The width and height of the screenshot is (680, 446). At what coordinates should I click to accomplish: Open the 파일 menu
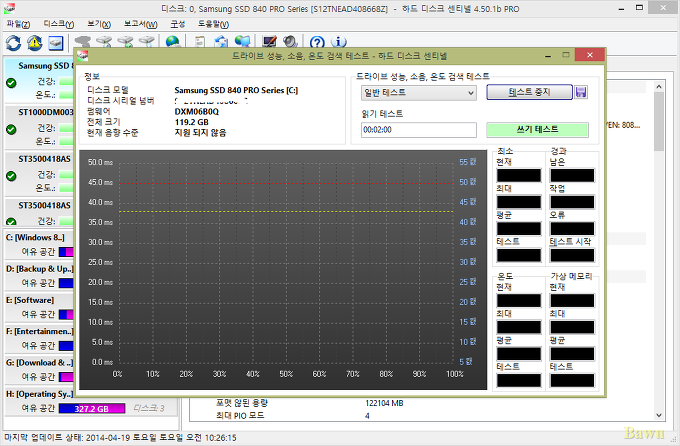tap(18, 24)
